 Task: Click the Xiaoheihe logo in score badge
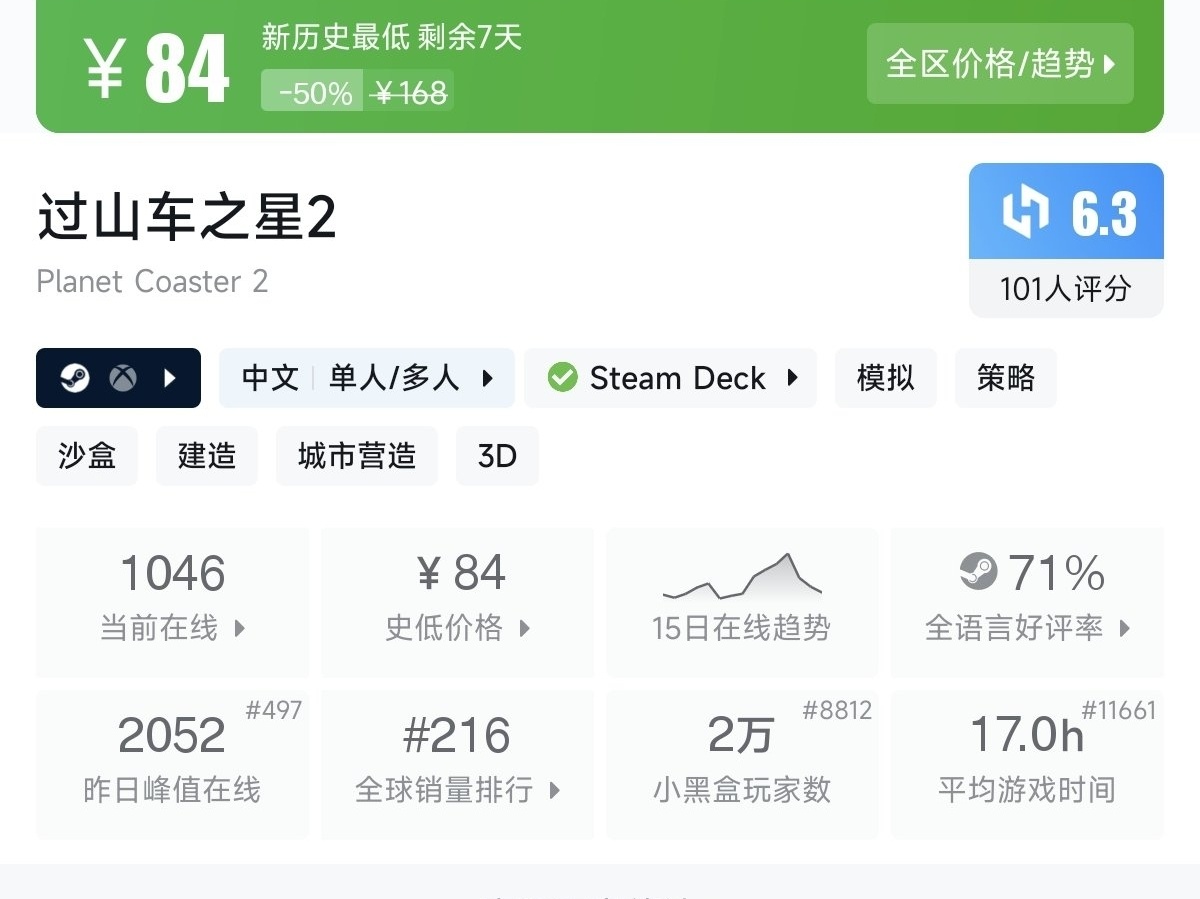point(1025,213)
